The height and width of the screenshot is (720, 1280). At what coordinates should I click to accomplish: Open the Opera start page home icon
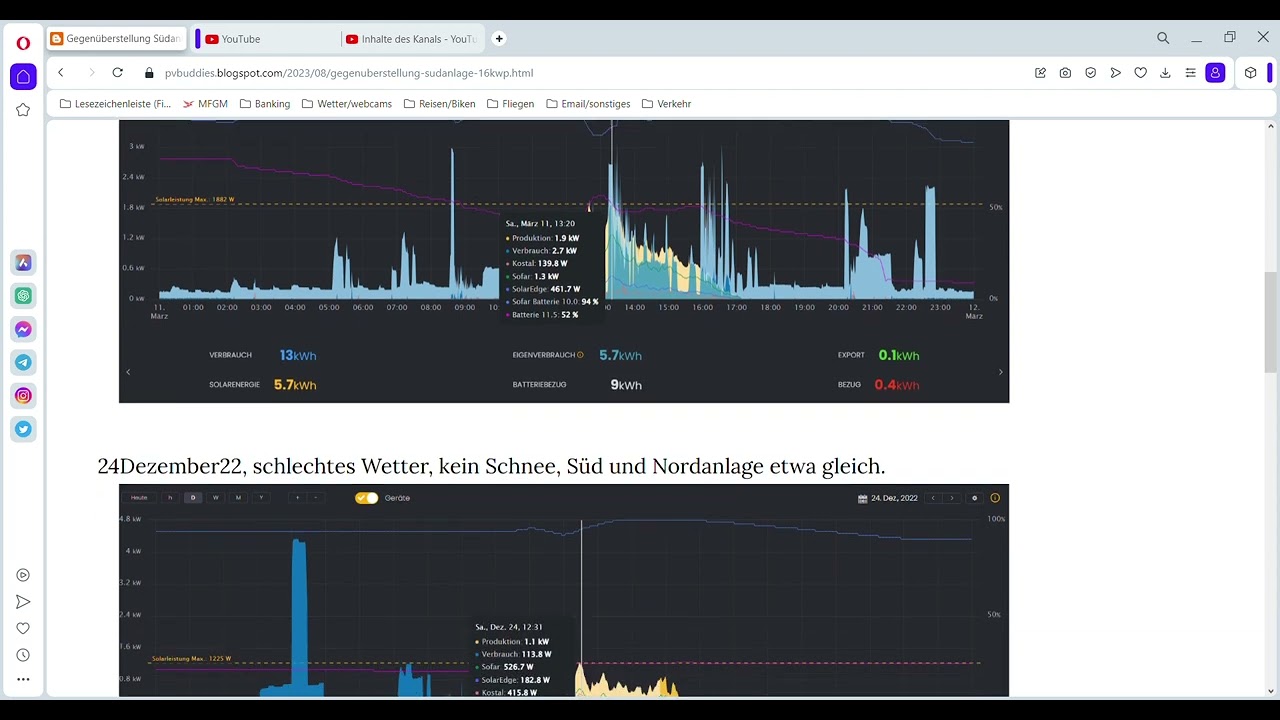[23, 77]
